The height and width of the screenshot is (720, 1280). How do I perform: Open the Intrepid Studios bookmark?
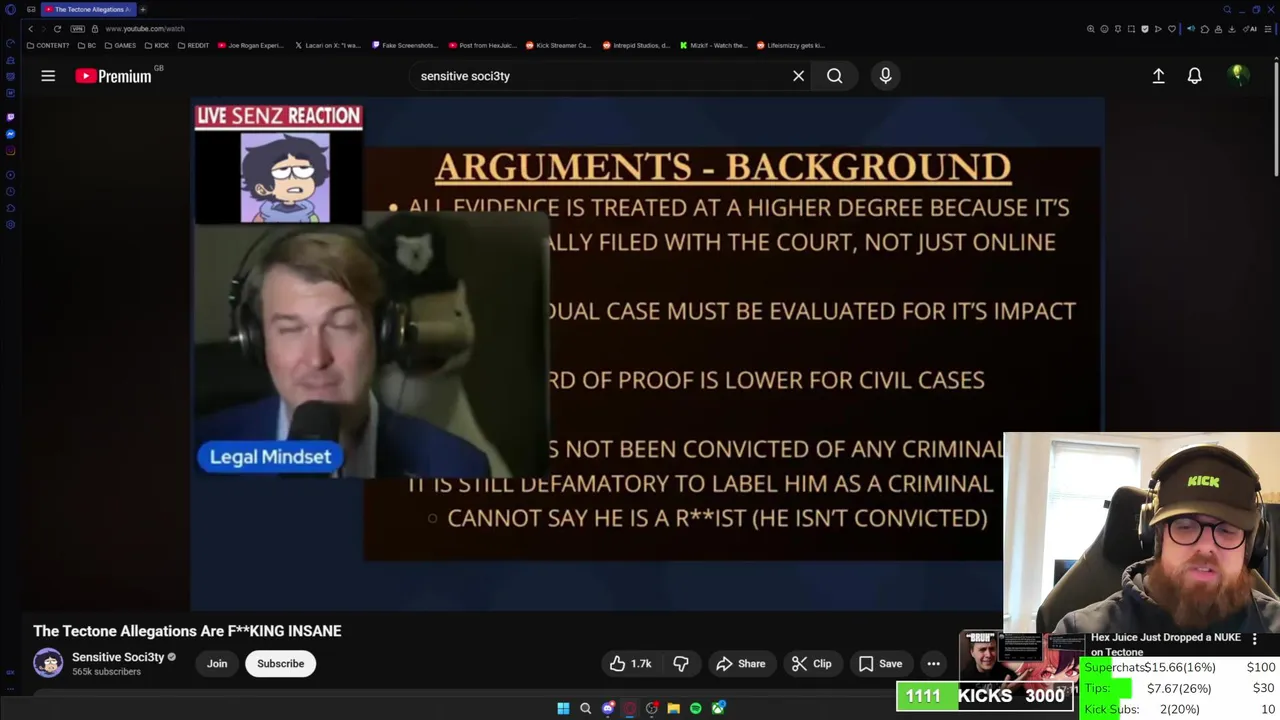(x=636, y=45)
